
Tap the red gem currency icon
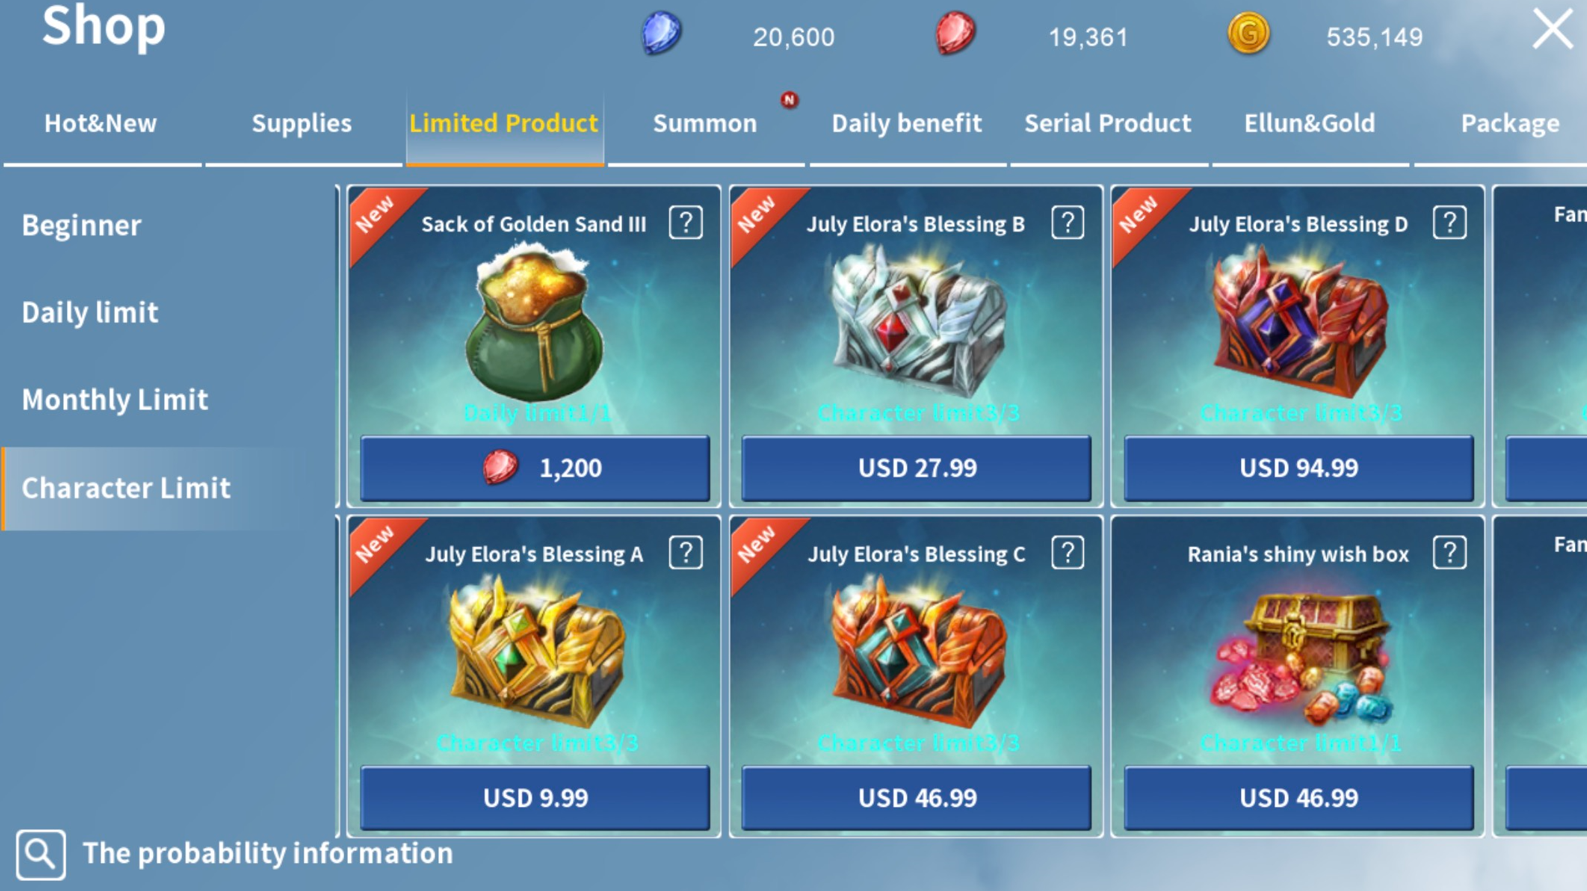point(955,34)
